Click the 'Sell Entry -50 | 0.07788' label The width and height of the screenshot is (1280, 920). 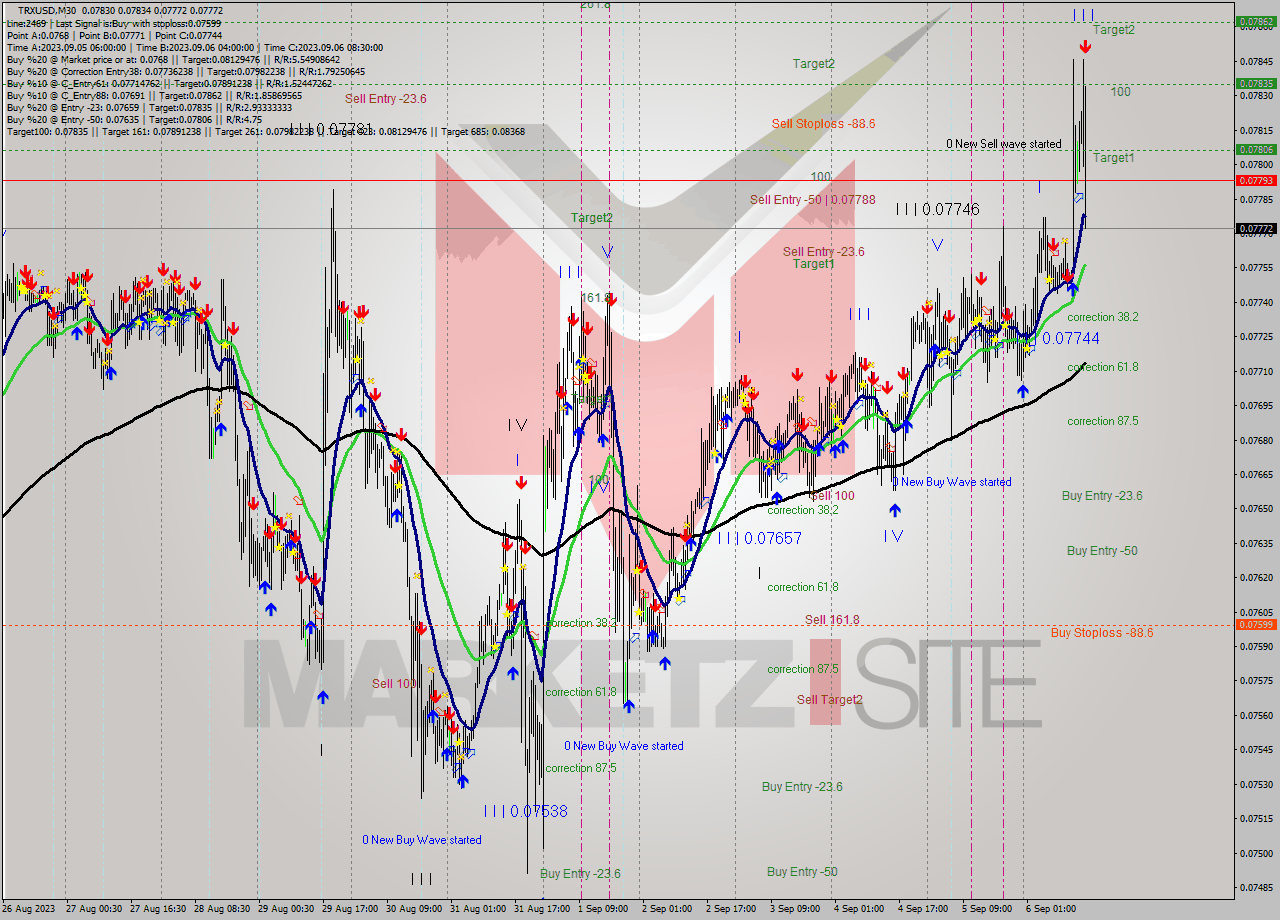point(812,200)
